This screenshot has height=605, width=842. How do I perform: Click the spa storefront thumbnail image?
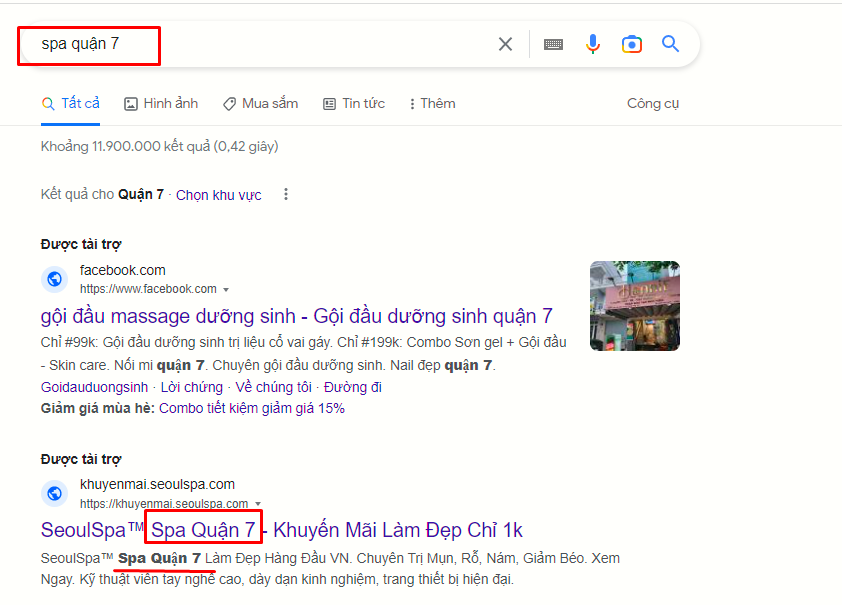point(634,305)
